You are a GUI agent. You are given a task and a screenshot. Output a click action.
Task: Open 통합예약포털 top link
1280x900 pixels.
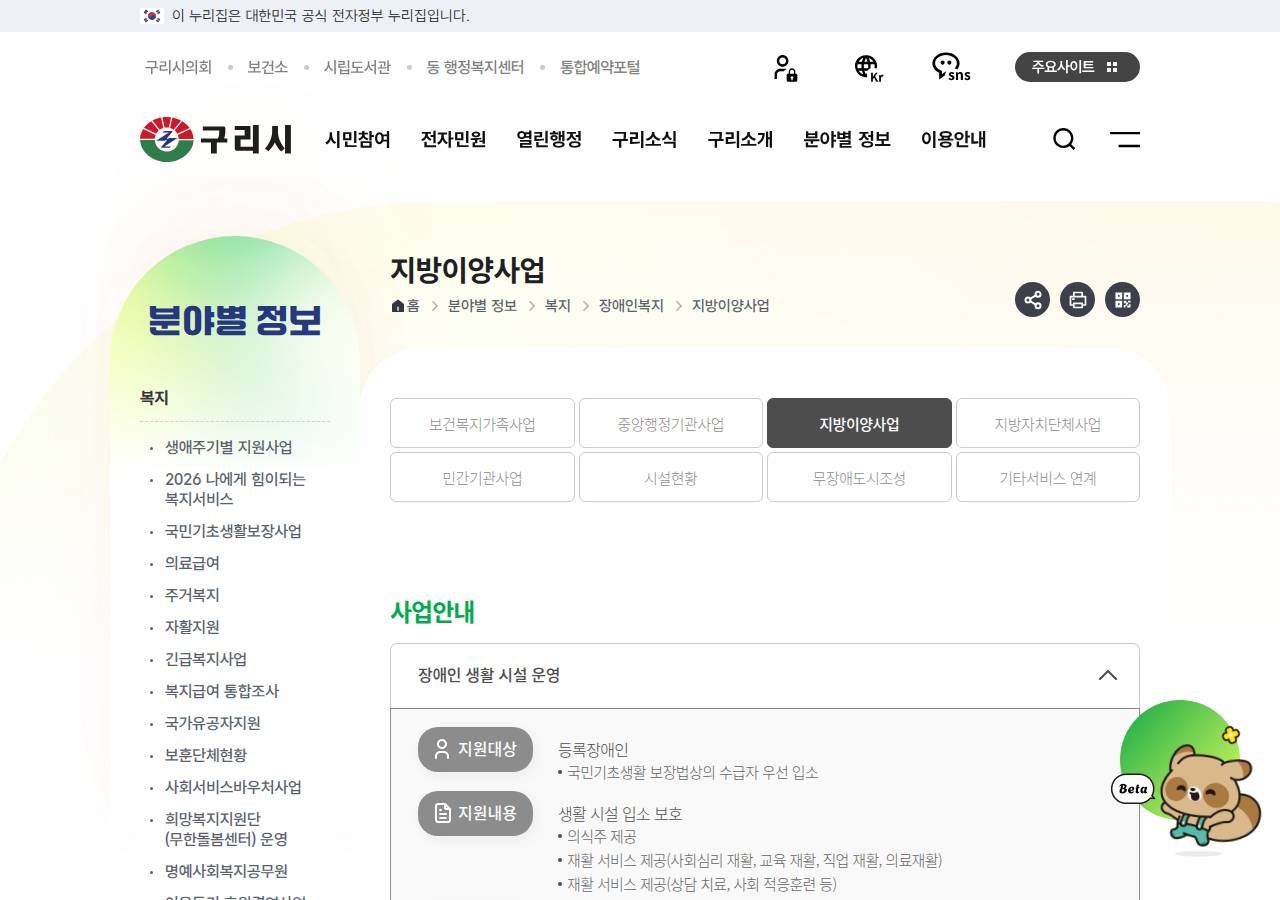point(600,67)
